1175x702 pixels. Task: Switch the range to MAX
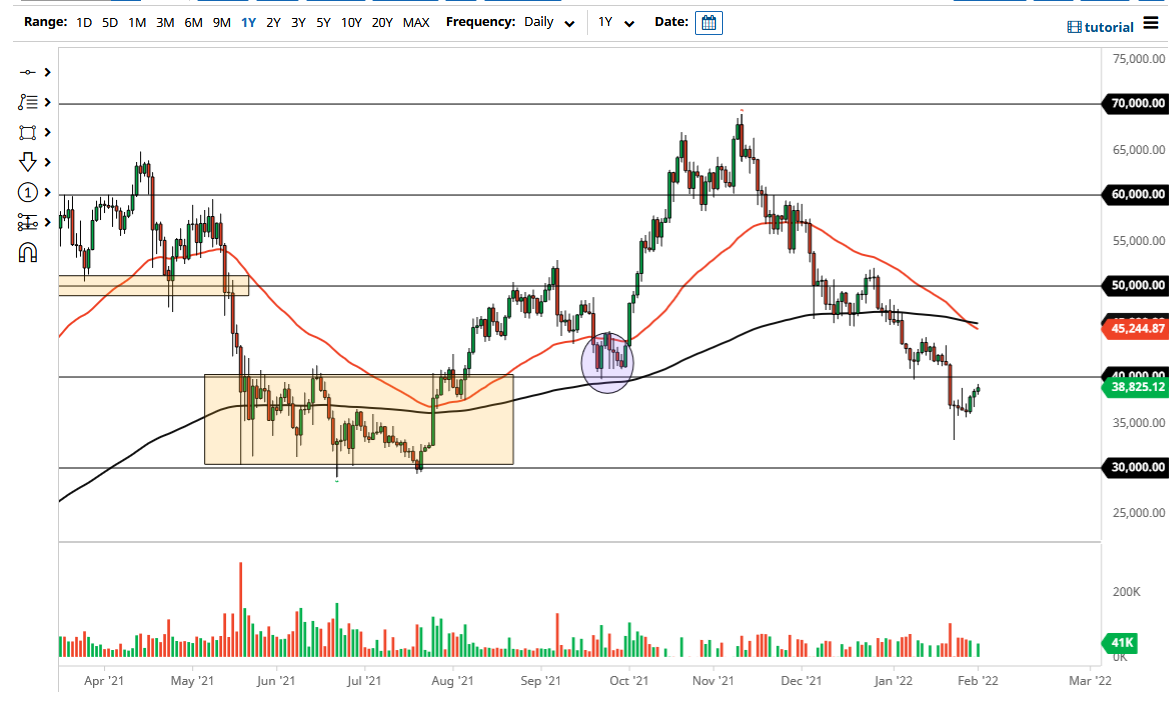[416, 22]
